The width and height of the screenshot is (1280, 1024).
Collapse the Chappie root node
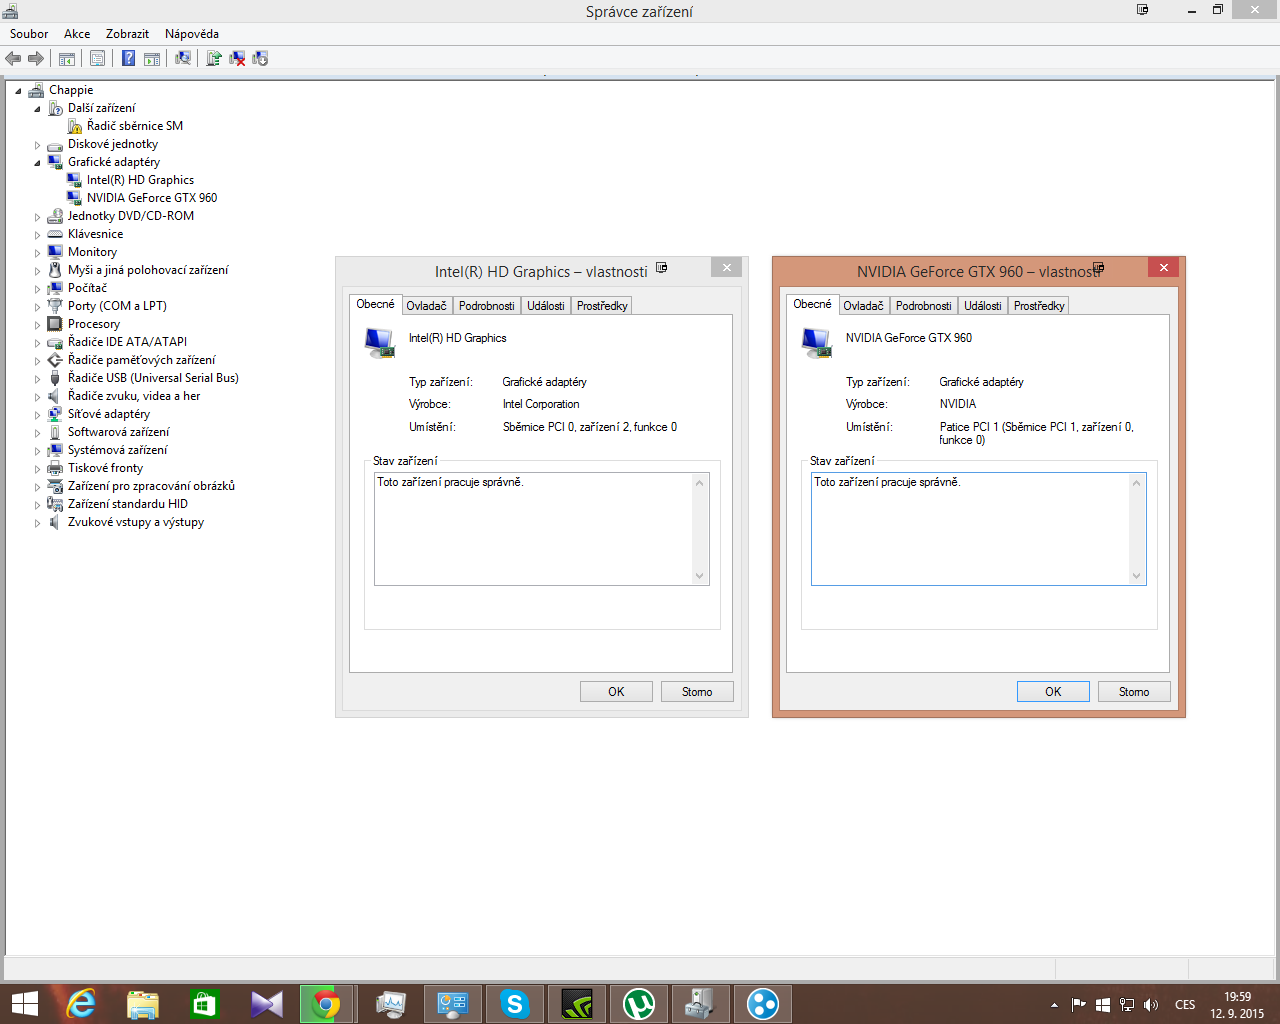click(18, 91)
